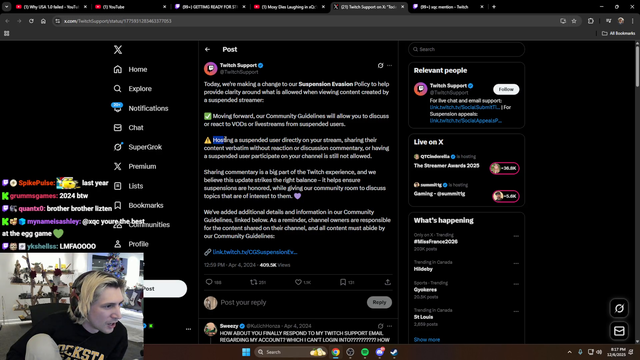Open Premium in the sidebar
Image resolution: width=640 pixels, height=360 pixels.
point(135,167)
